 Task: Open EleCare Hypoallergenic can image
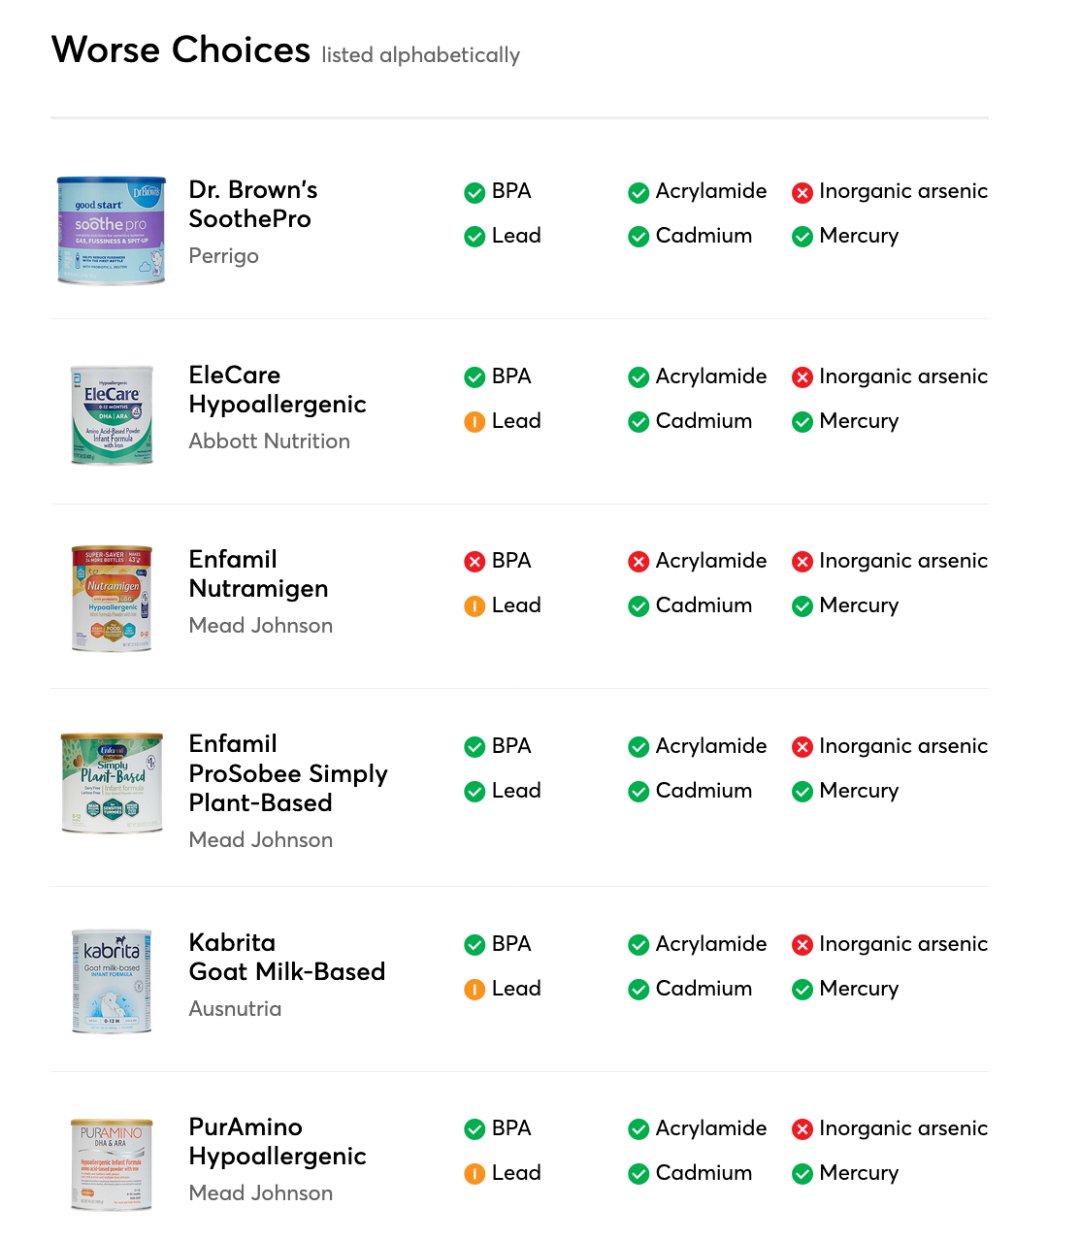pyautogui.click(x=111, y=415)
